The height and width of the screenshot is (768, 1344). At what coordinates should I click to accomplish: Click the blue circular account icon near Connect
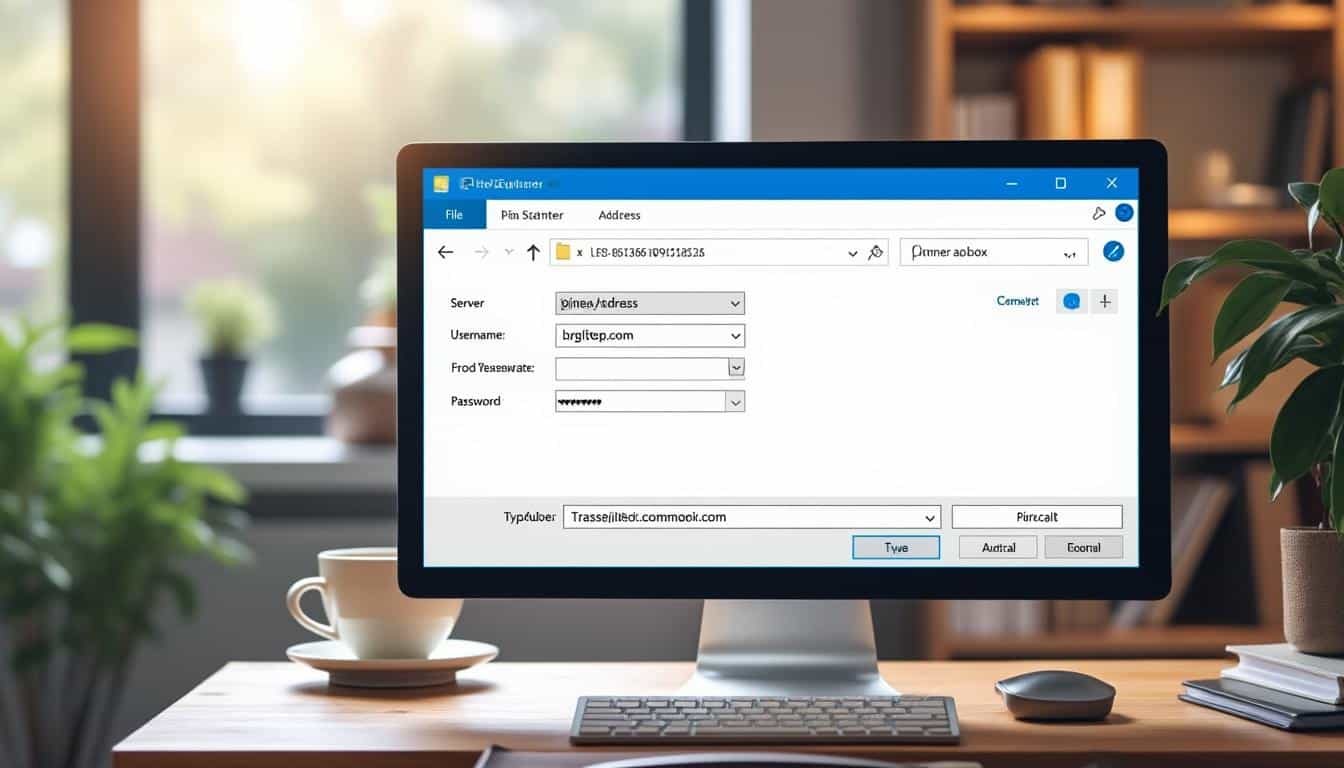1070,300
